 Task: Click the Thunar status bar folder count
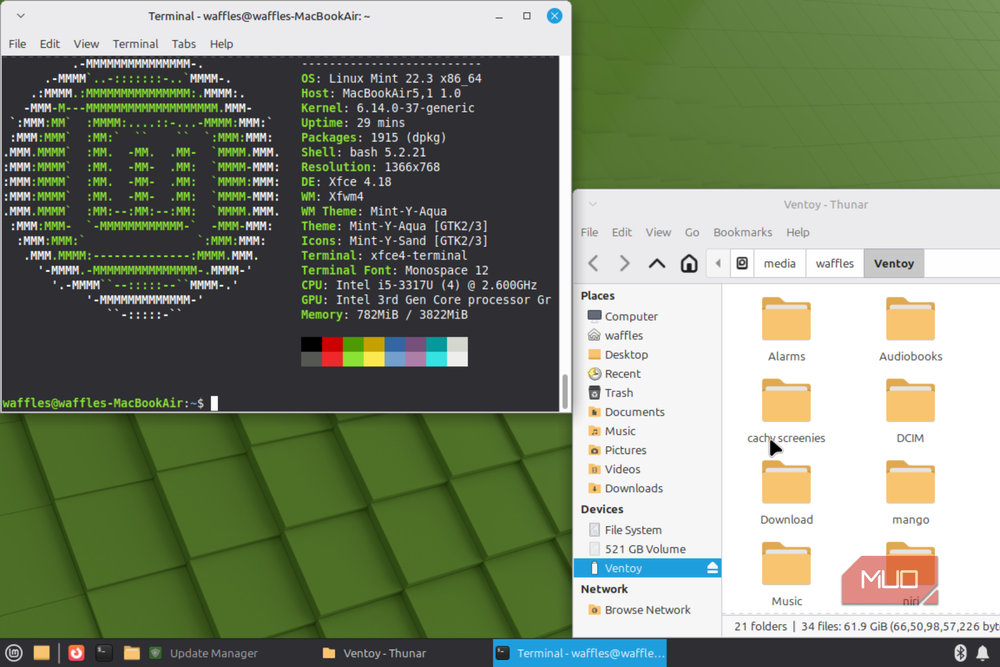pos(760,626)
